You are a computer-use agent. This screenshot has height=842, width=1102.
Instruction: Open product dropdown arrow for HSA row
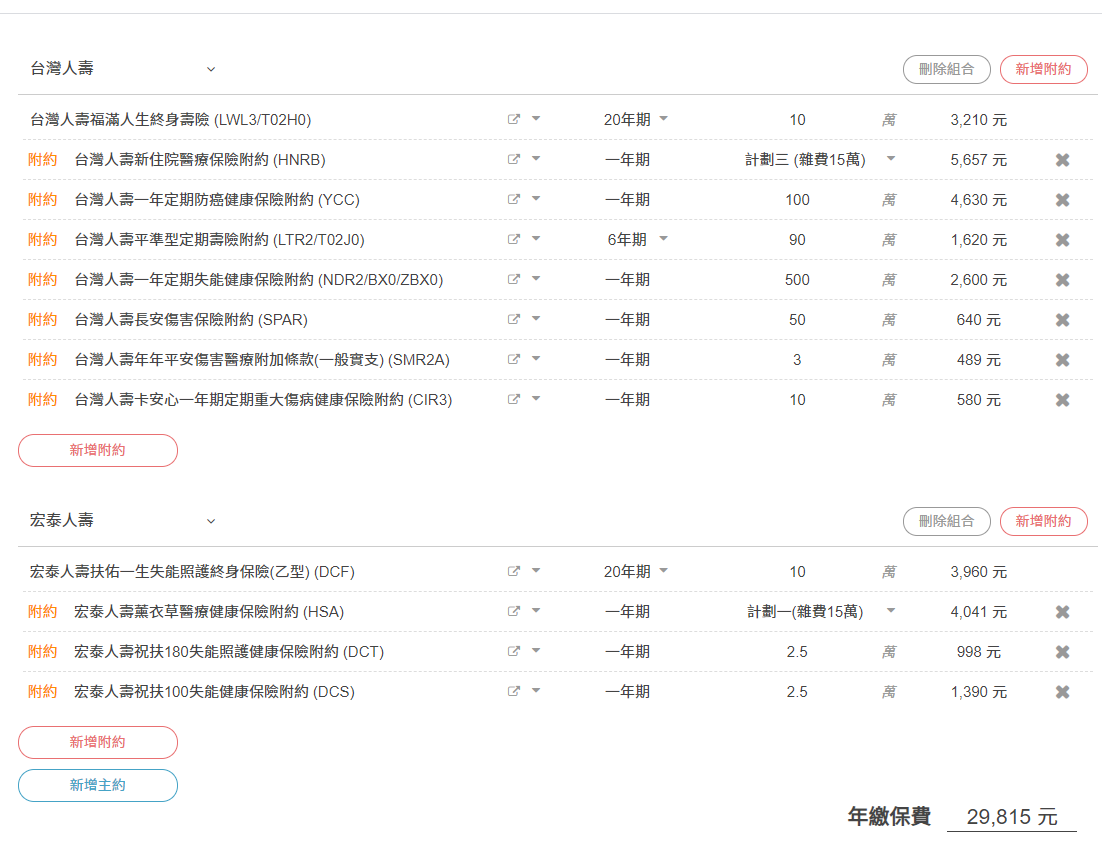coord(536,611)
